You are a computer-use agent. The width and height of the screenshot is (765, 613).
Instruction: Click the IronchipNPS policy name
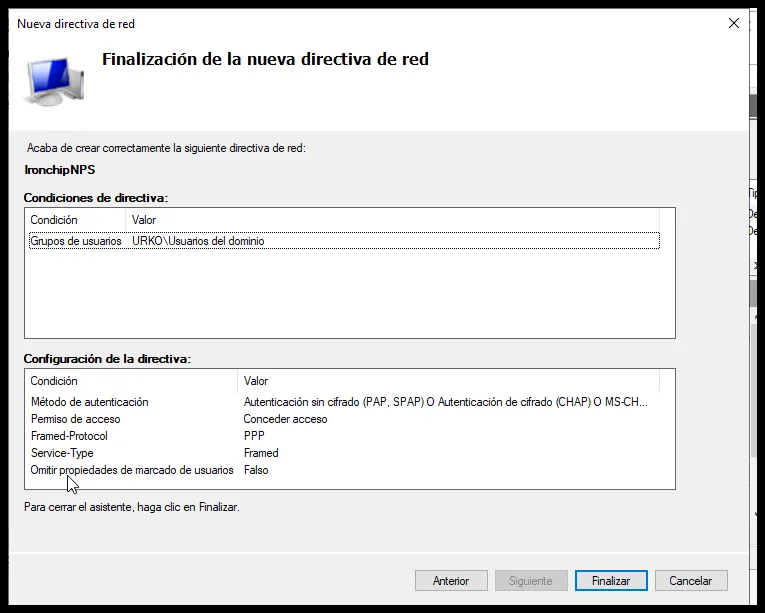[x=60, y=170]
